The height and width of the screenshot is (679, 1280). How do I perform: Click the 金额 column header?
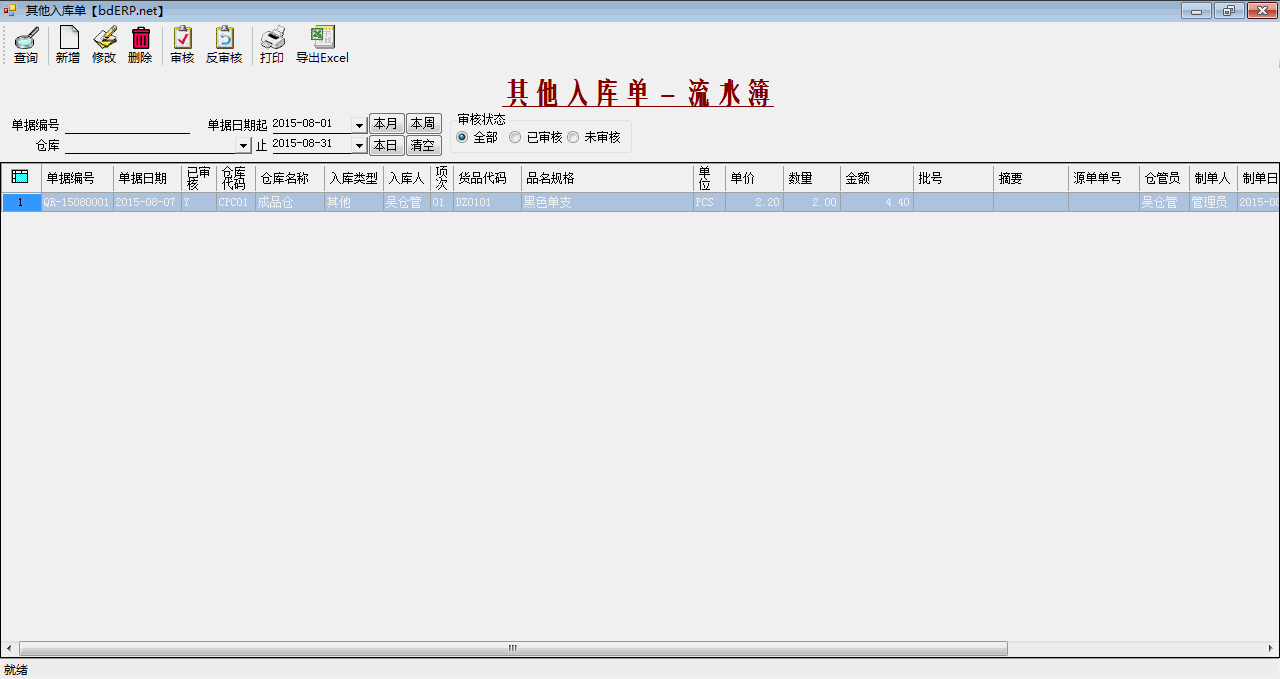pyautogui.click(x=877, y=178)
